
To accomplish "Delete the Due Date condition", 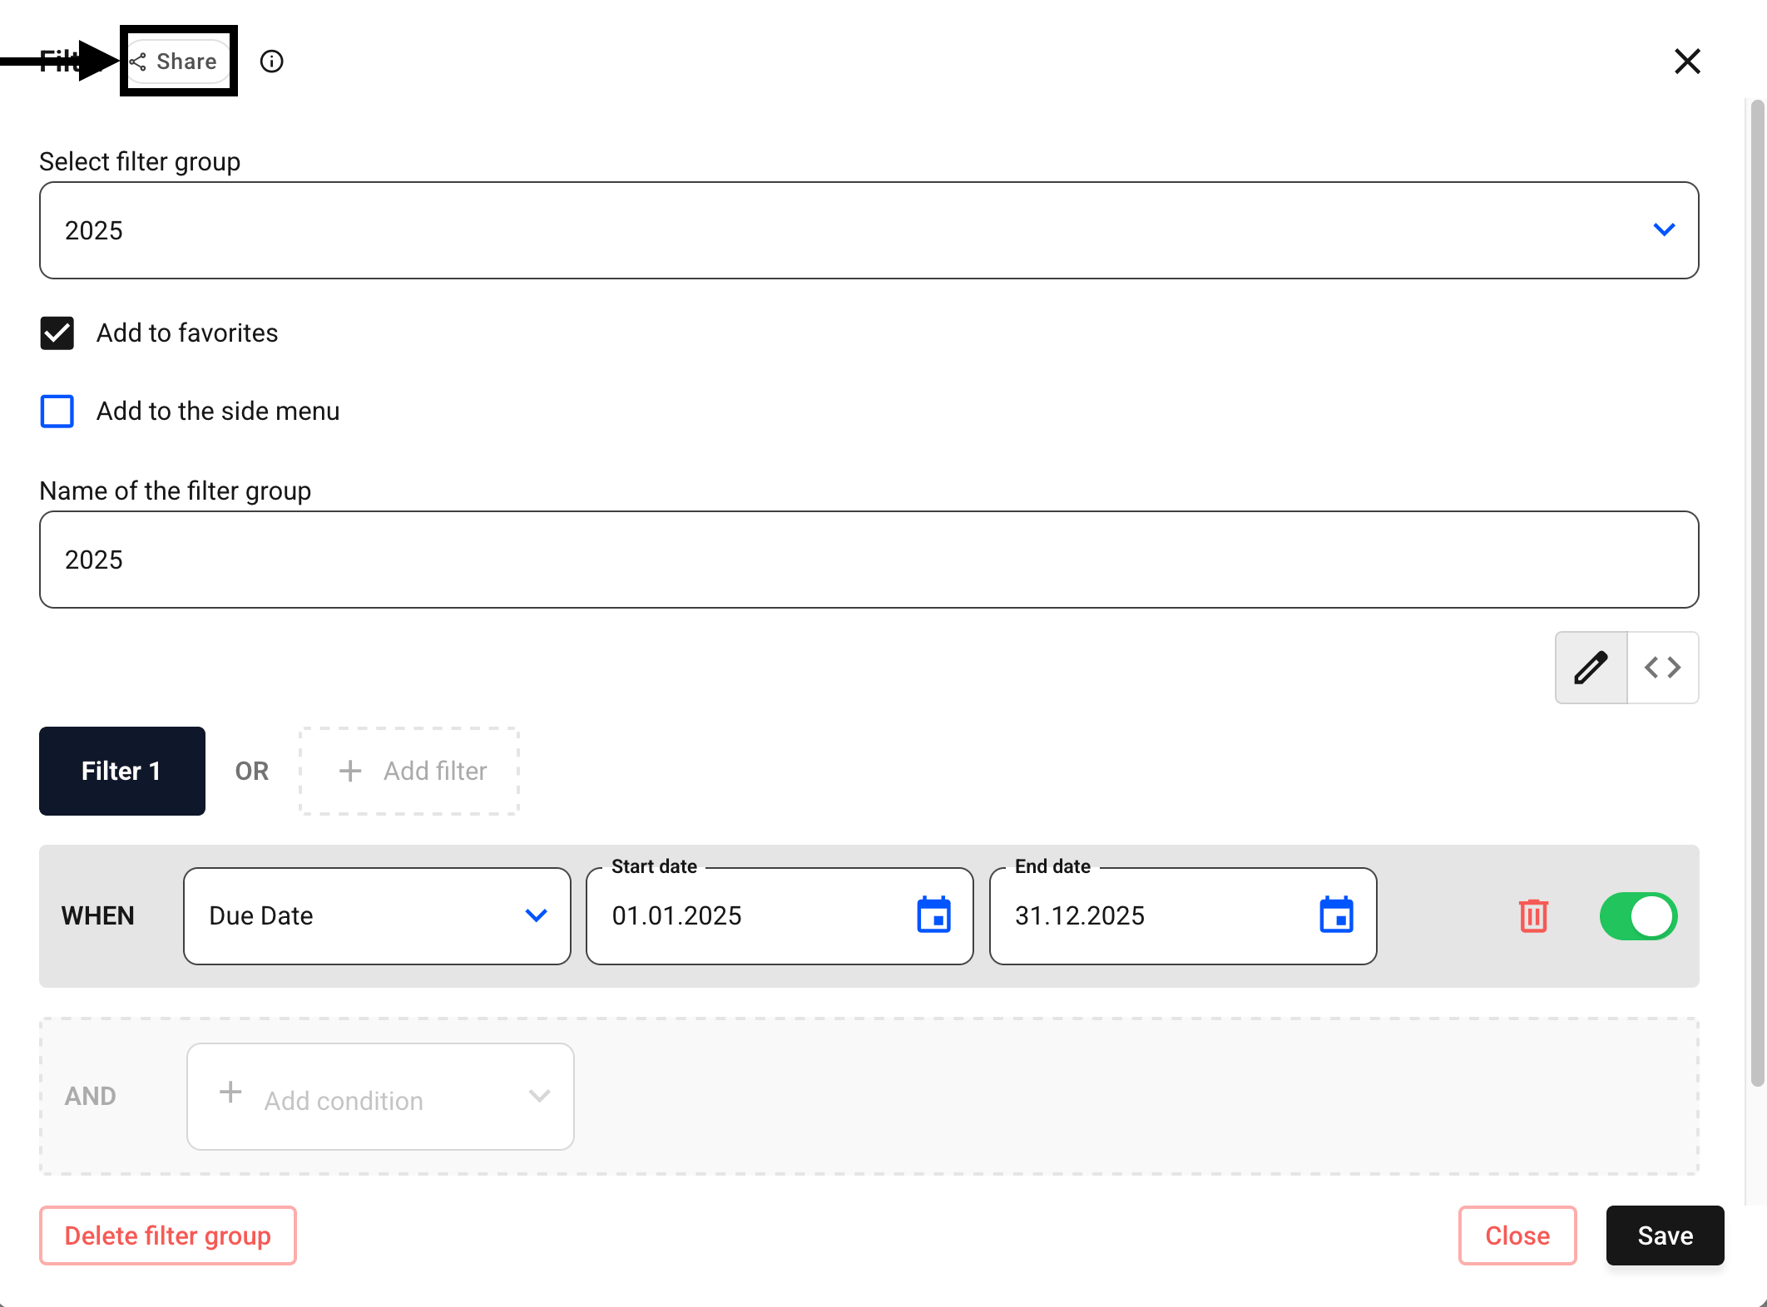I will pos(1533,915).
